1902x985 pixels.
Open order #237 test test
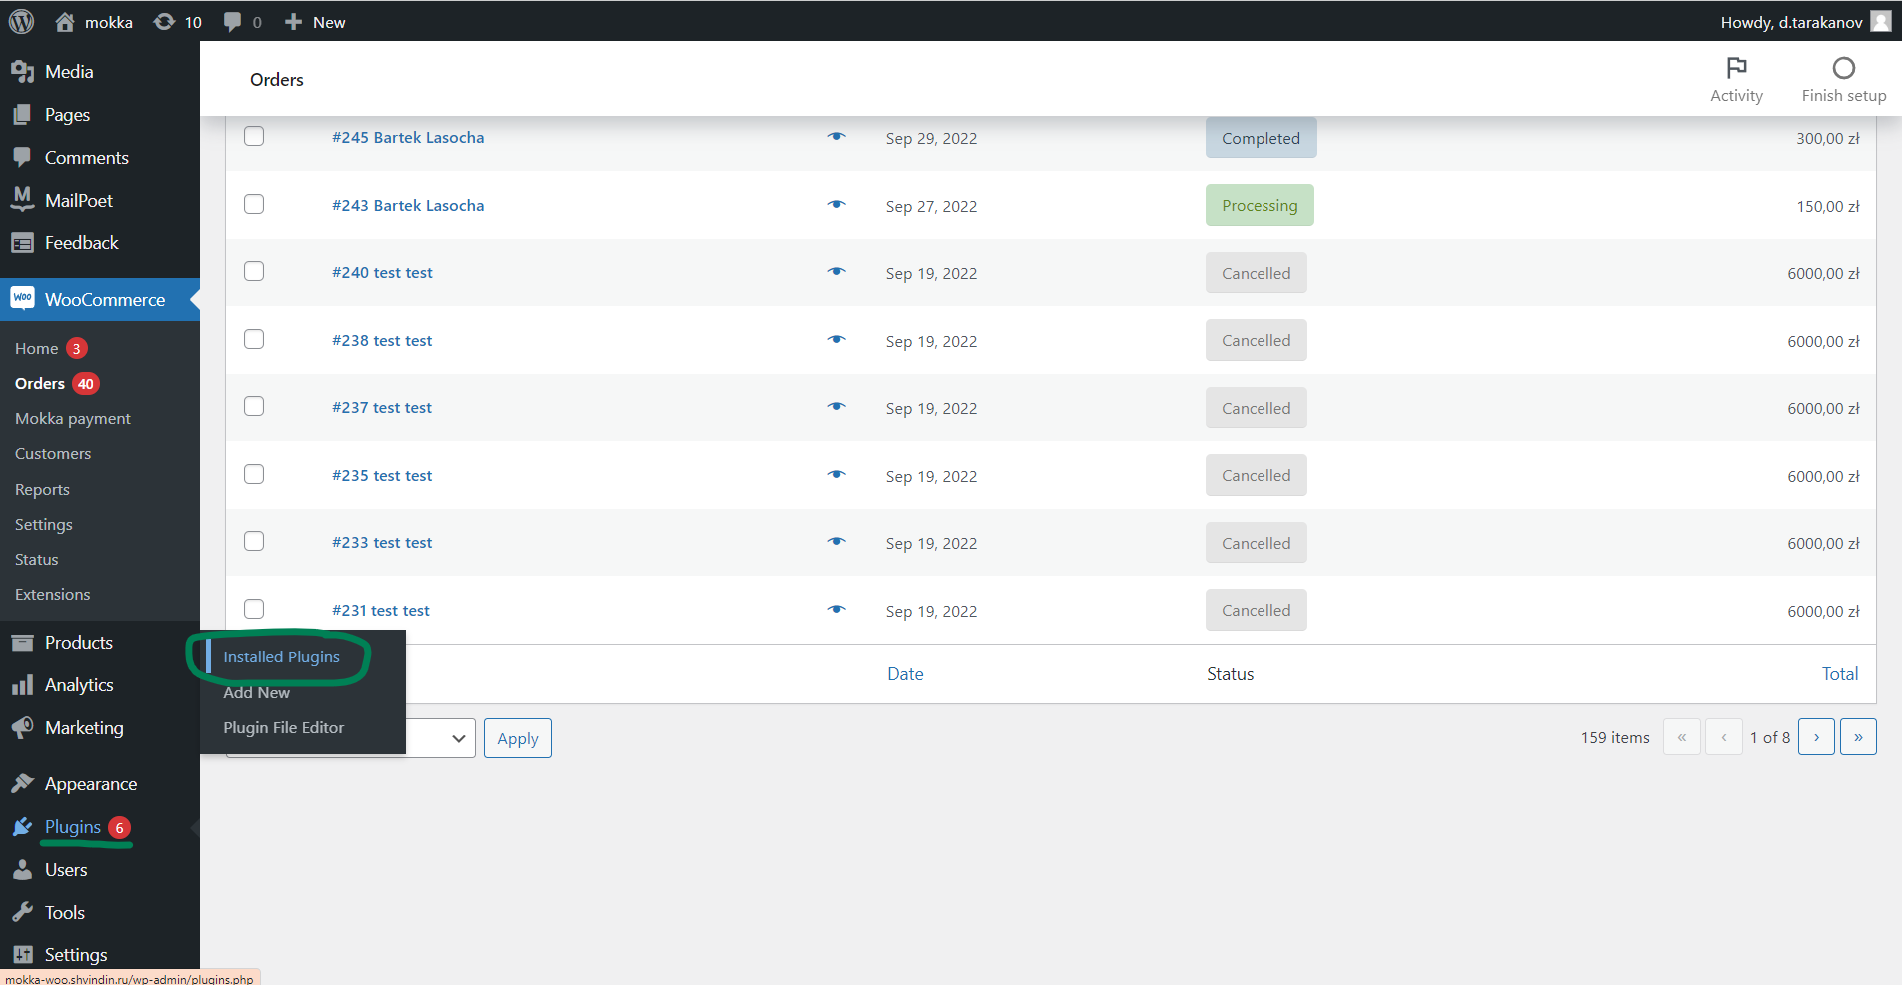coord(382,407)
